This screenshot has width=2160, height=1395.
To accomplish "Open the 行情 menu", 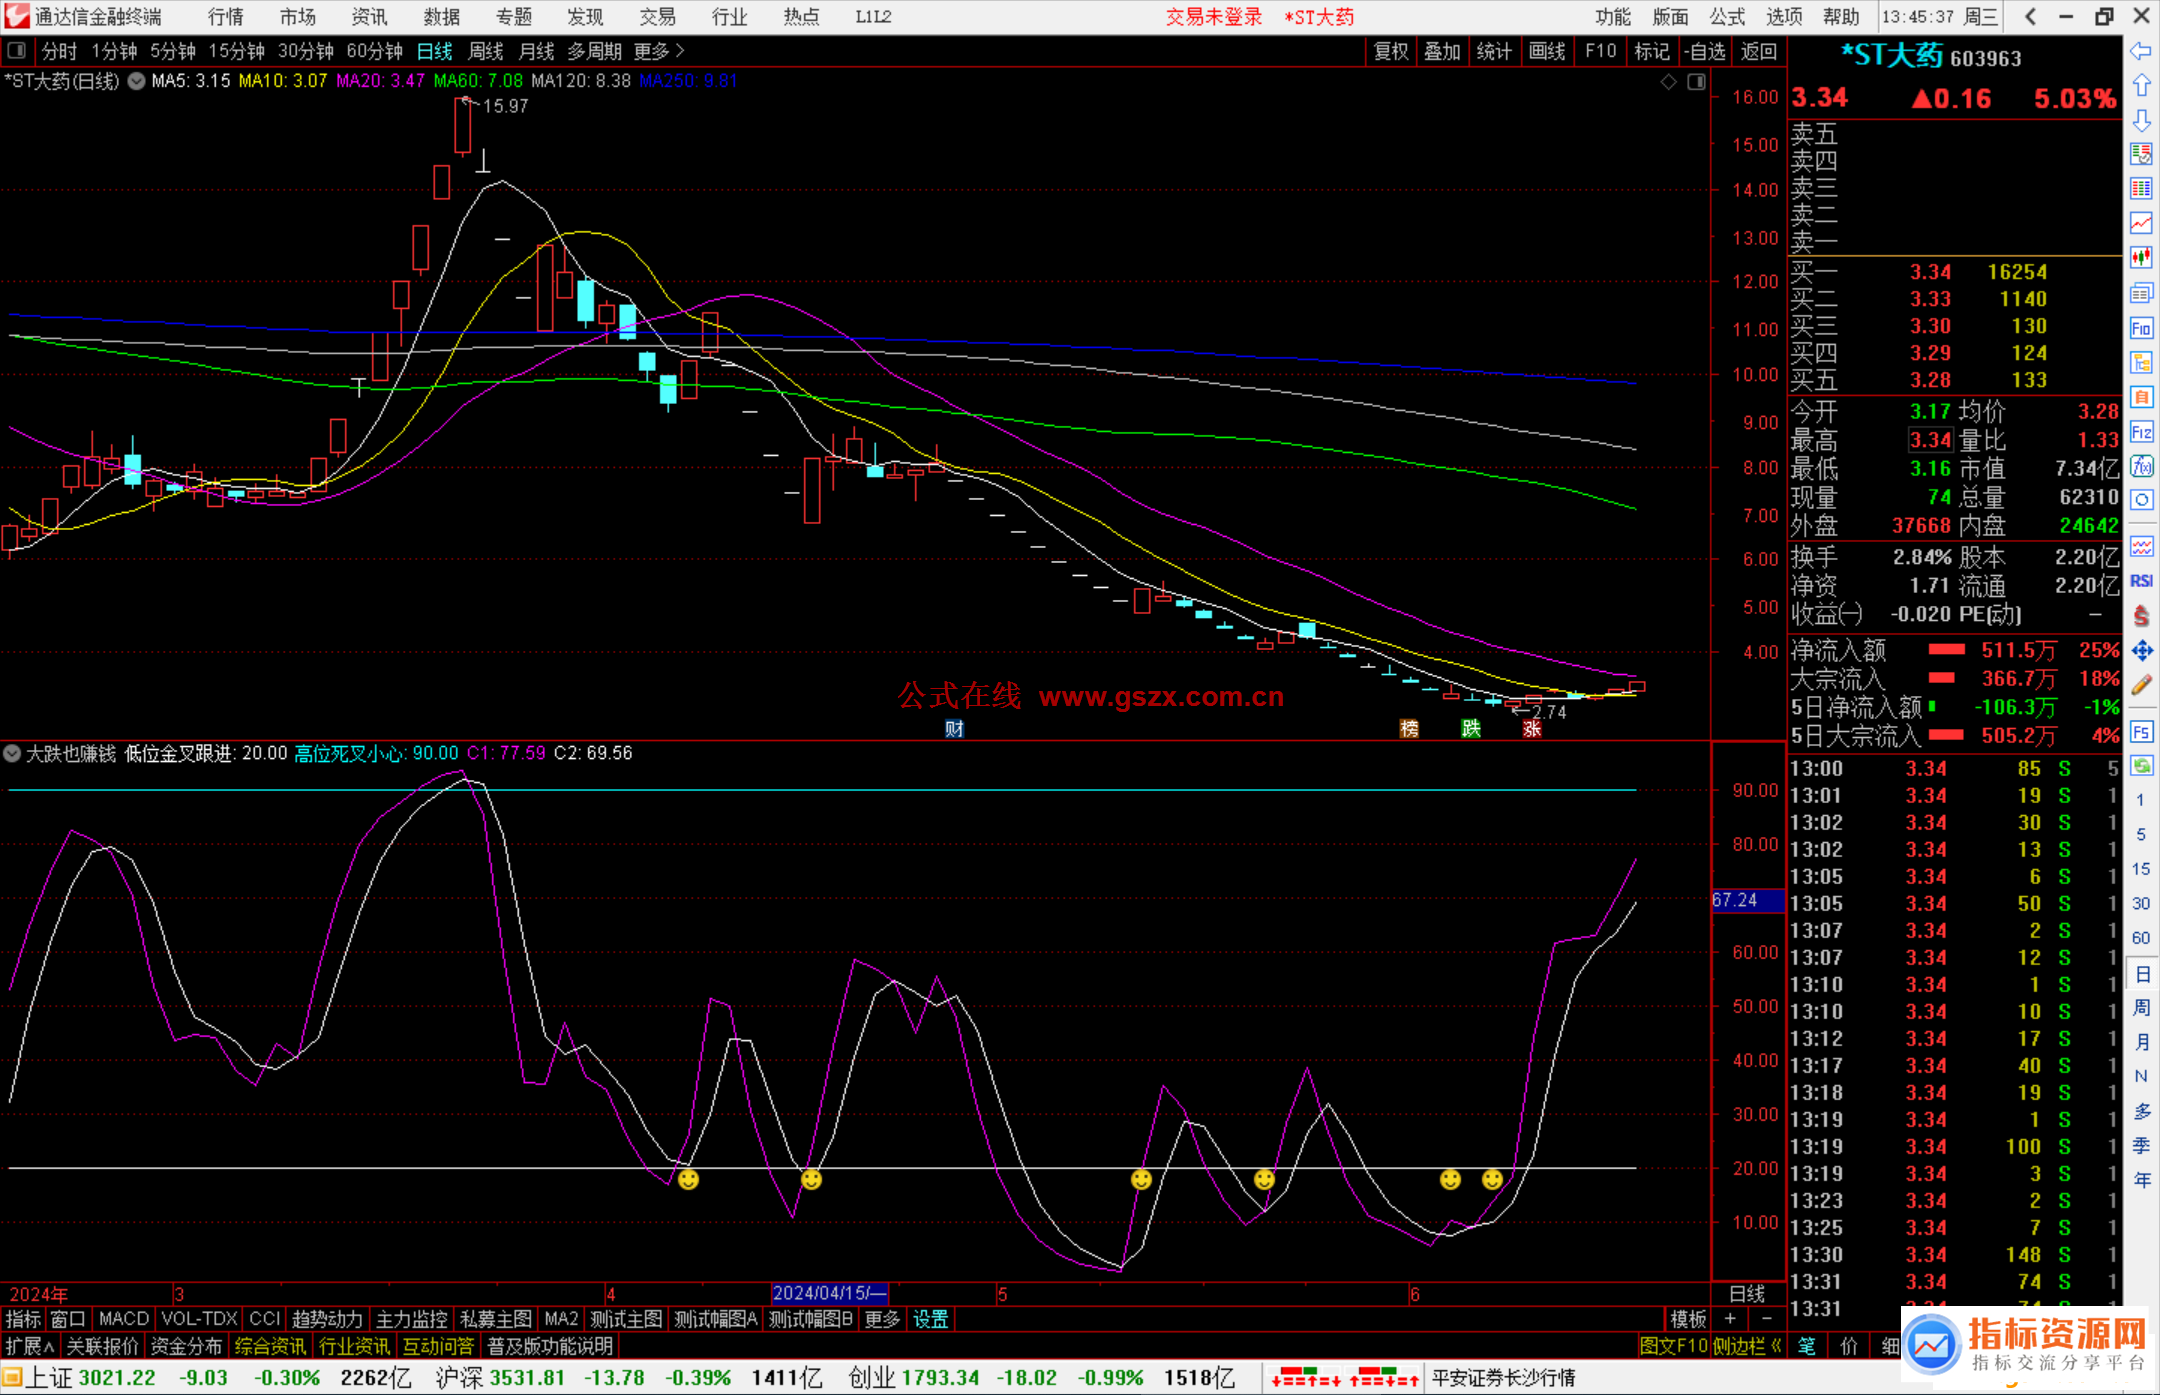I will pyautogui.click(x=225, y=16).
